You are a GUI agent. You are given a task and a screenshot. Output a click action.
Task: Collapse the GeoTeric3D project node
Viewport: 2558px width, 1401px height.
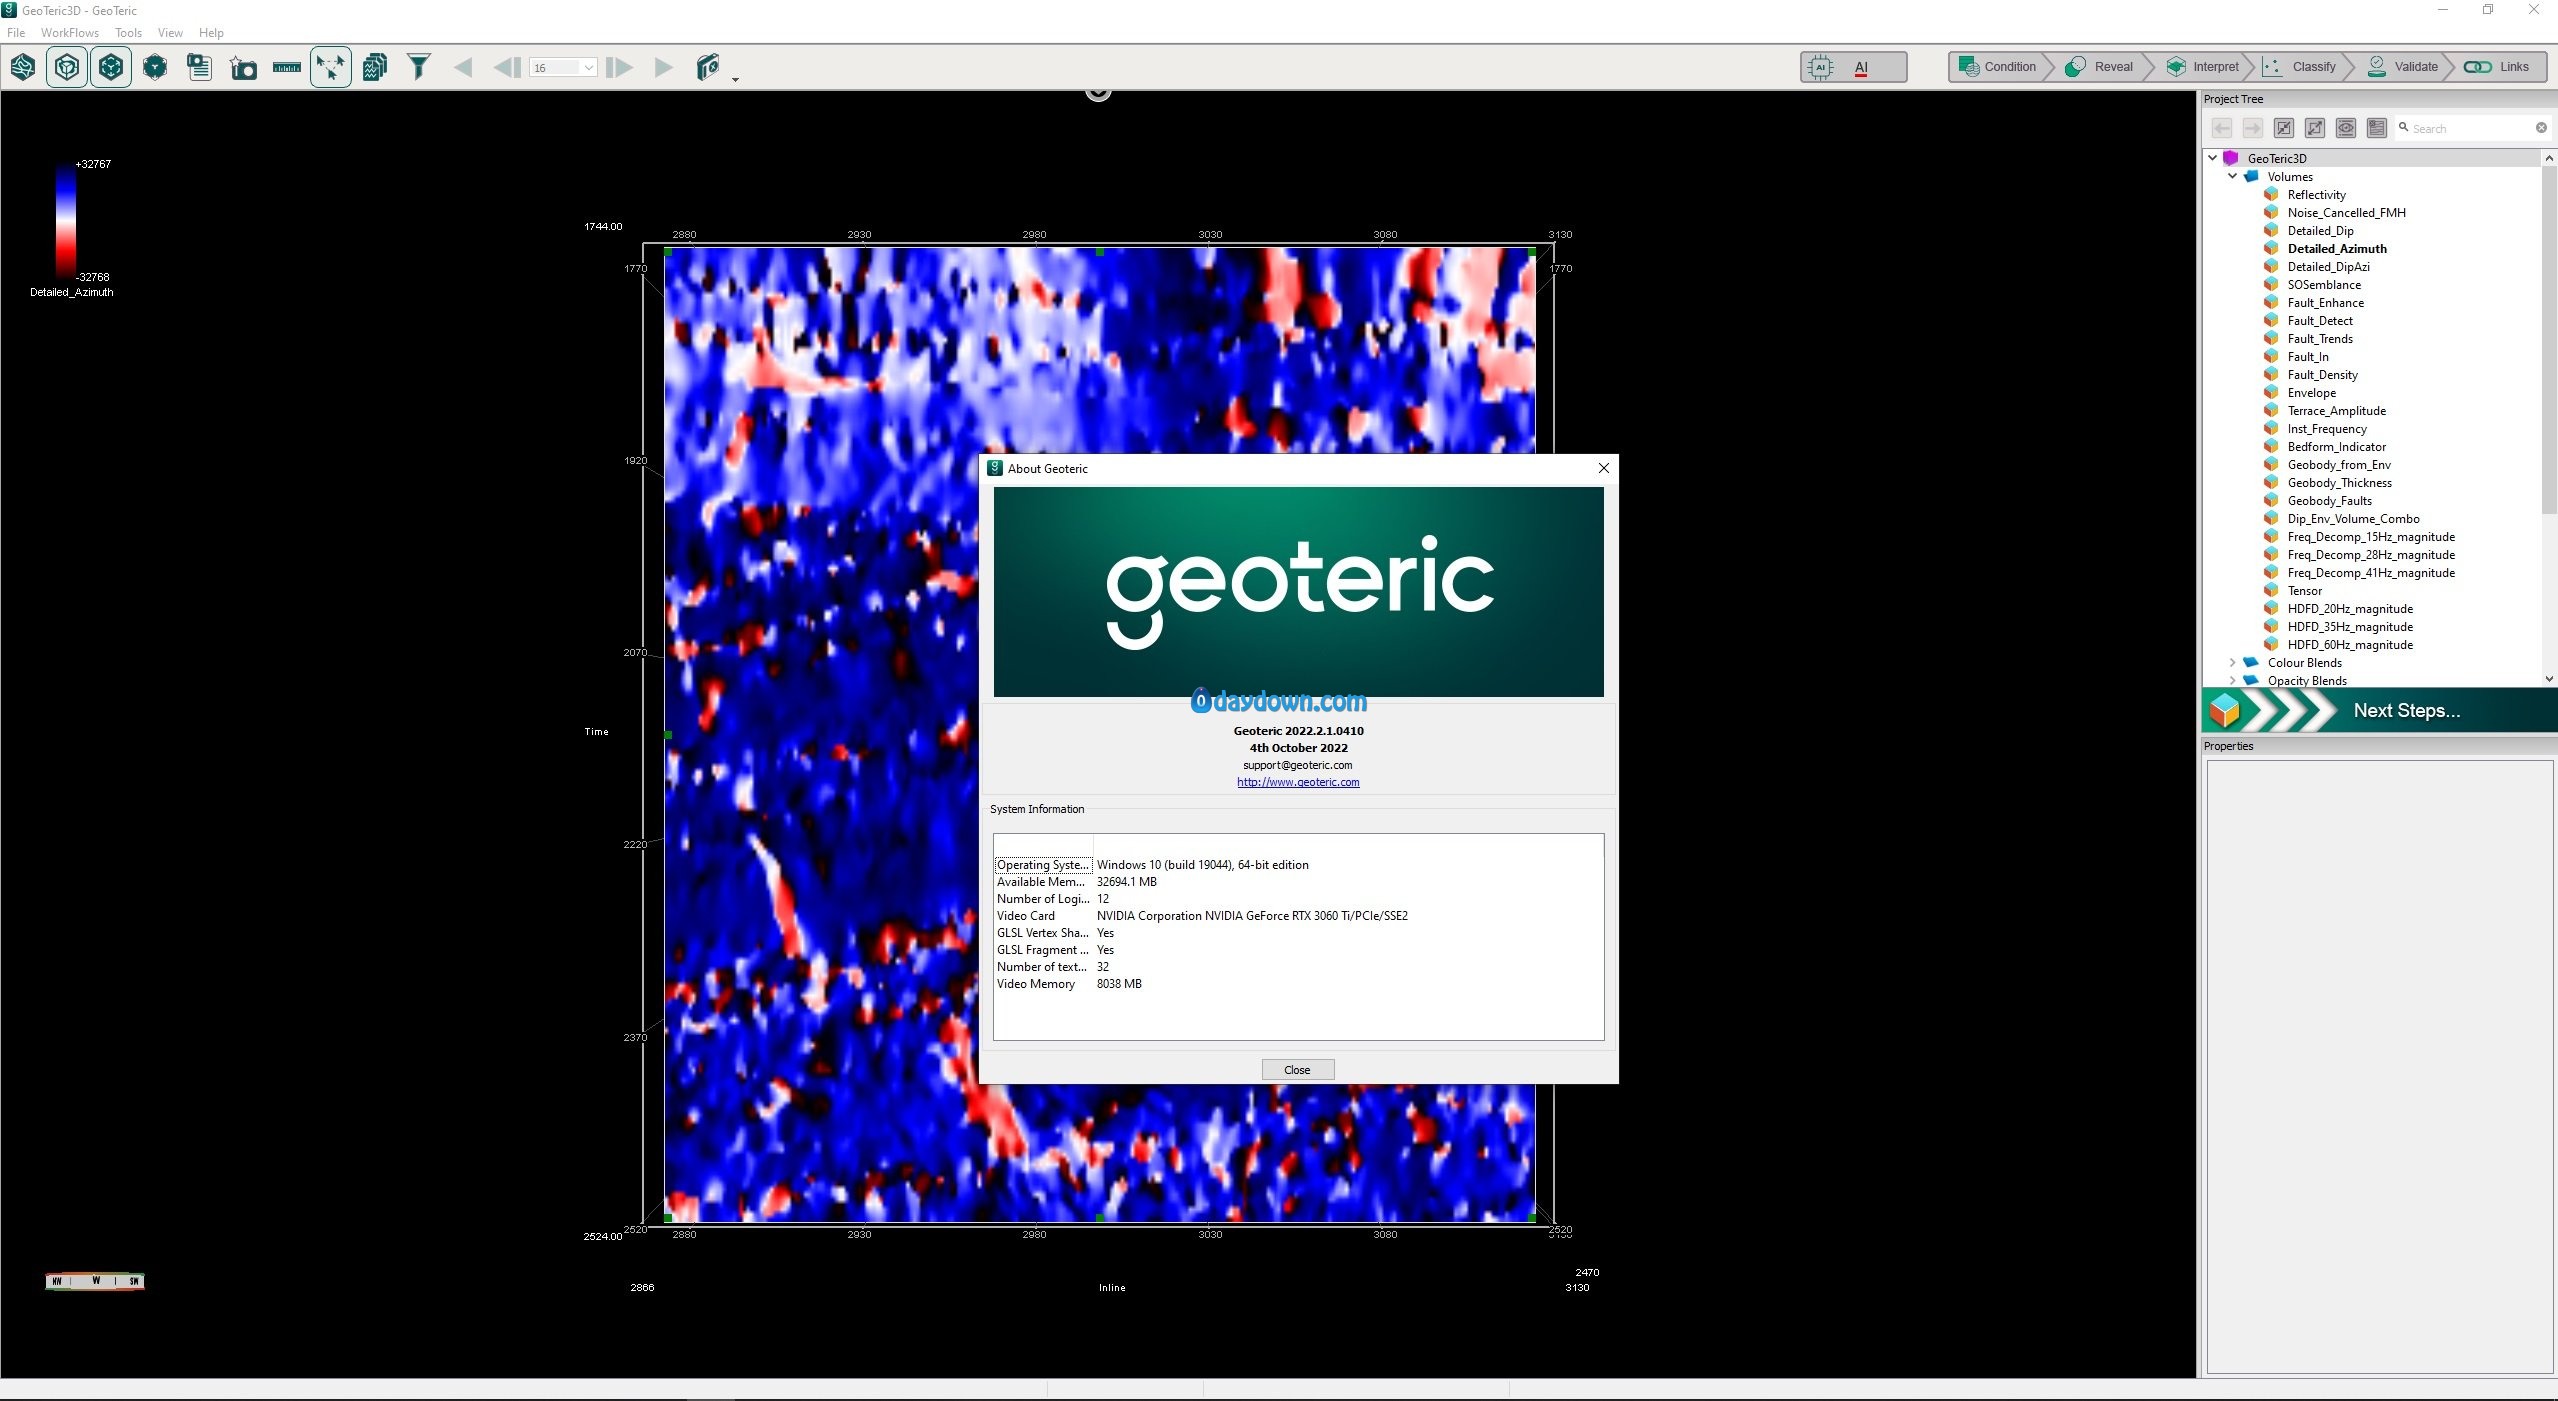pos(2213,158)
